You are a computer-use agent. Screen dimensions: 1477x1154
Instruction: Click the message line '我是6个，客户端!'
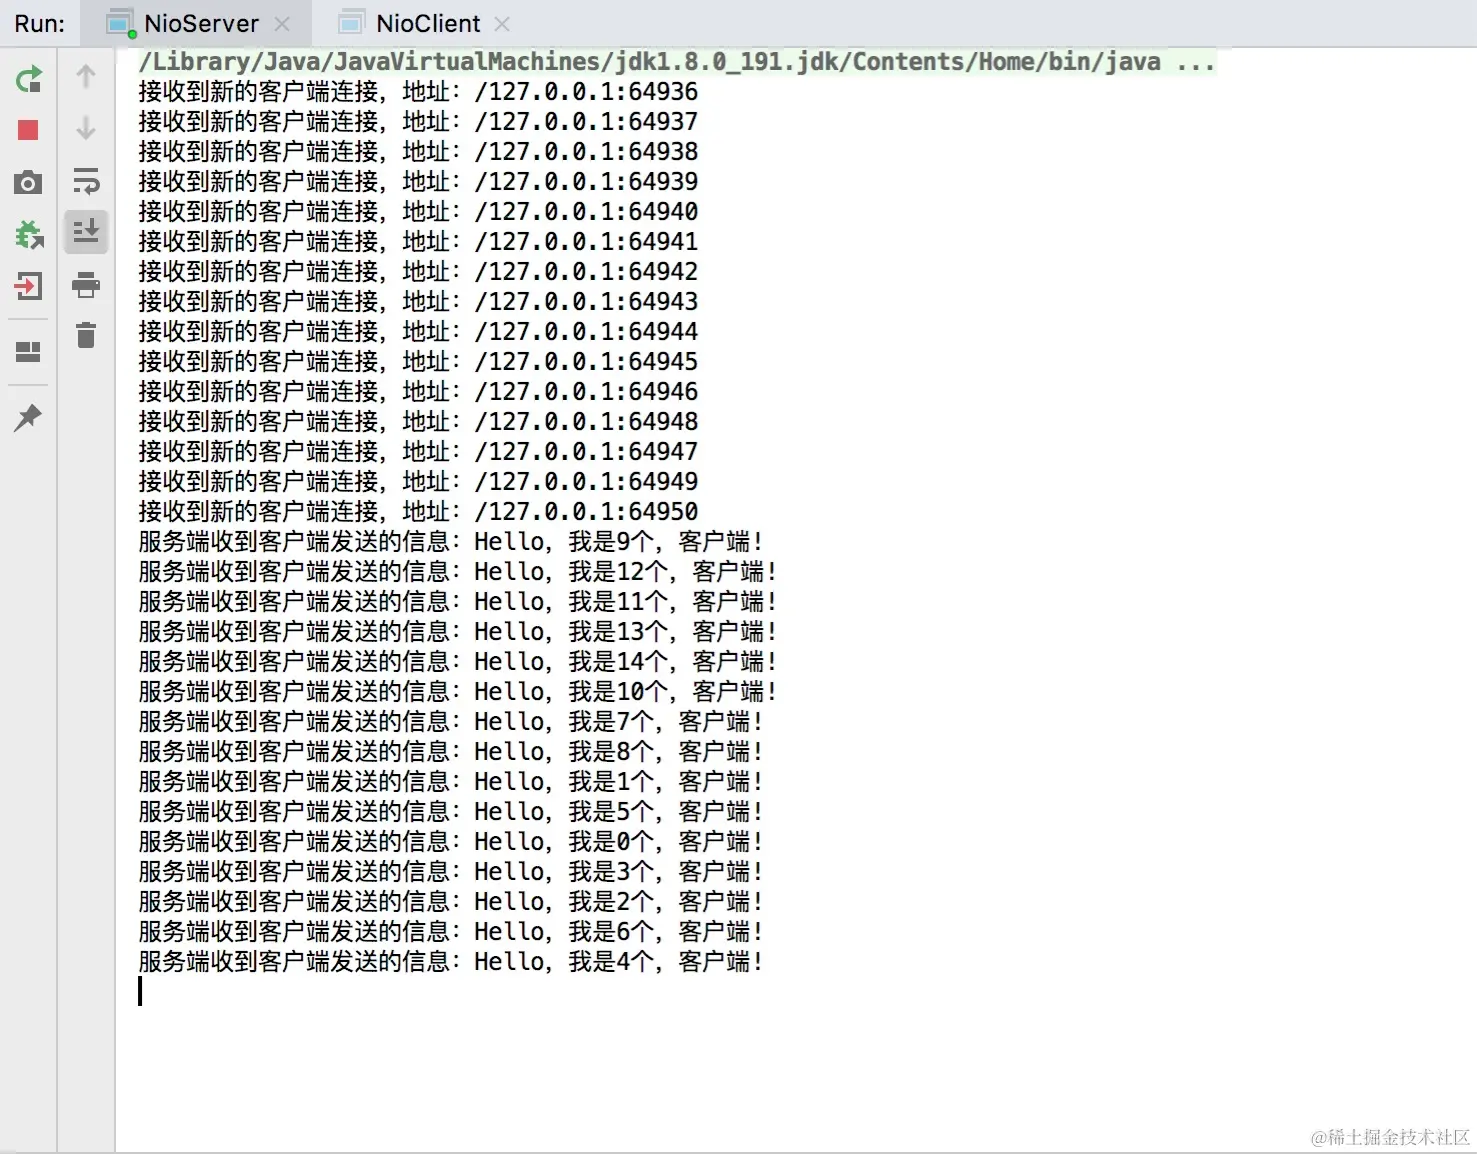coord(451,932)
